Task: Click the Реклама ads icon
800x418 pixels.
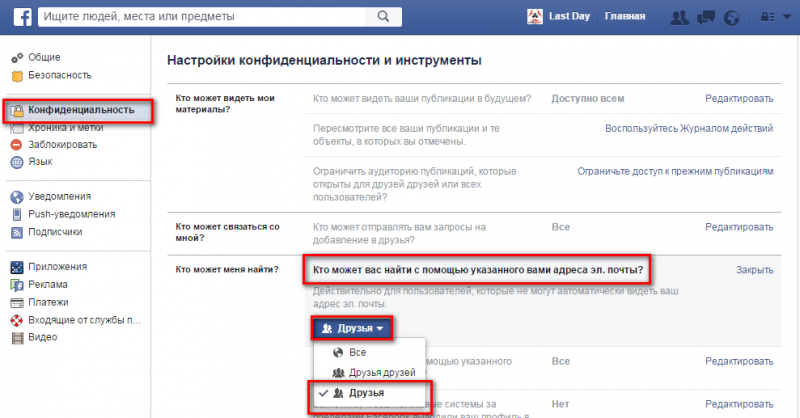Action: 17,285
